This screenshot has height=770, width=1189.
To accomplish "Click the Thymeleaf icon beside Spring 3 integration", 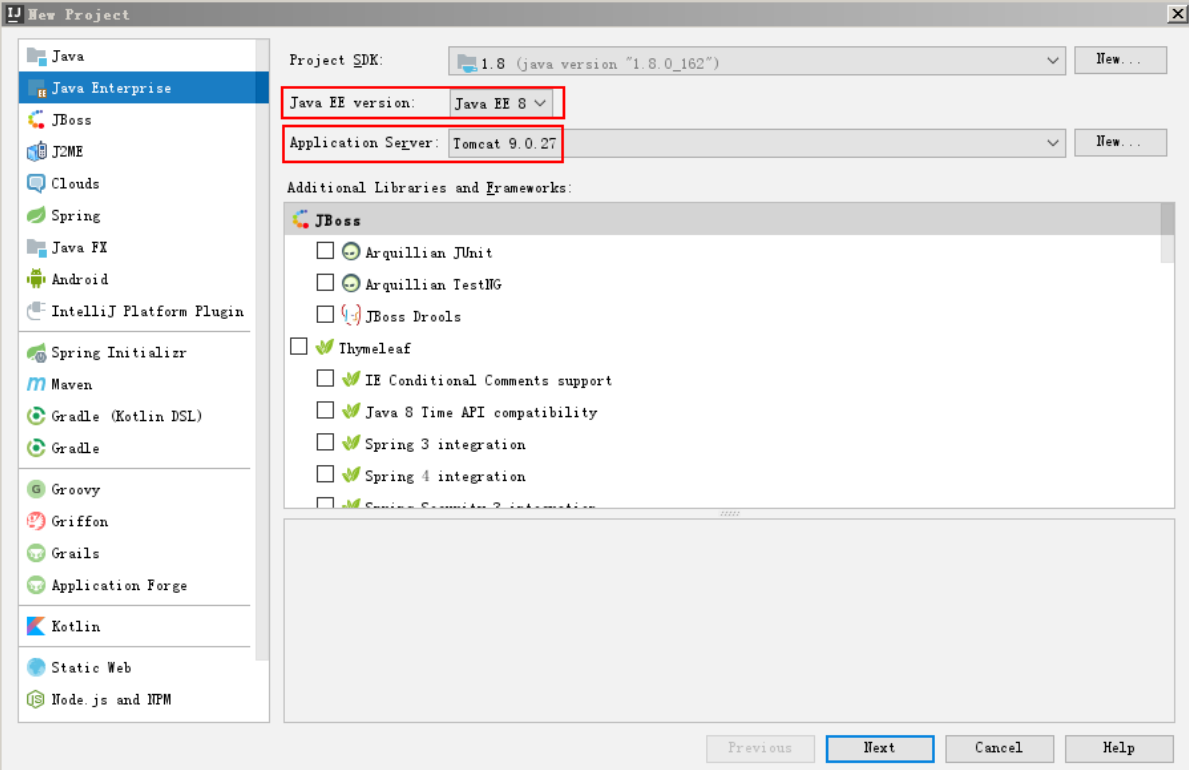I will (x=350, y=443).
